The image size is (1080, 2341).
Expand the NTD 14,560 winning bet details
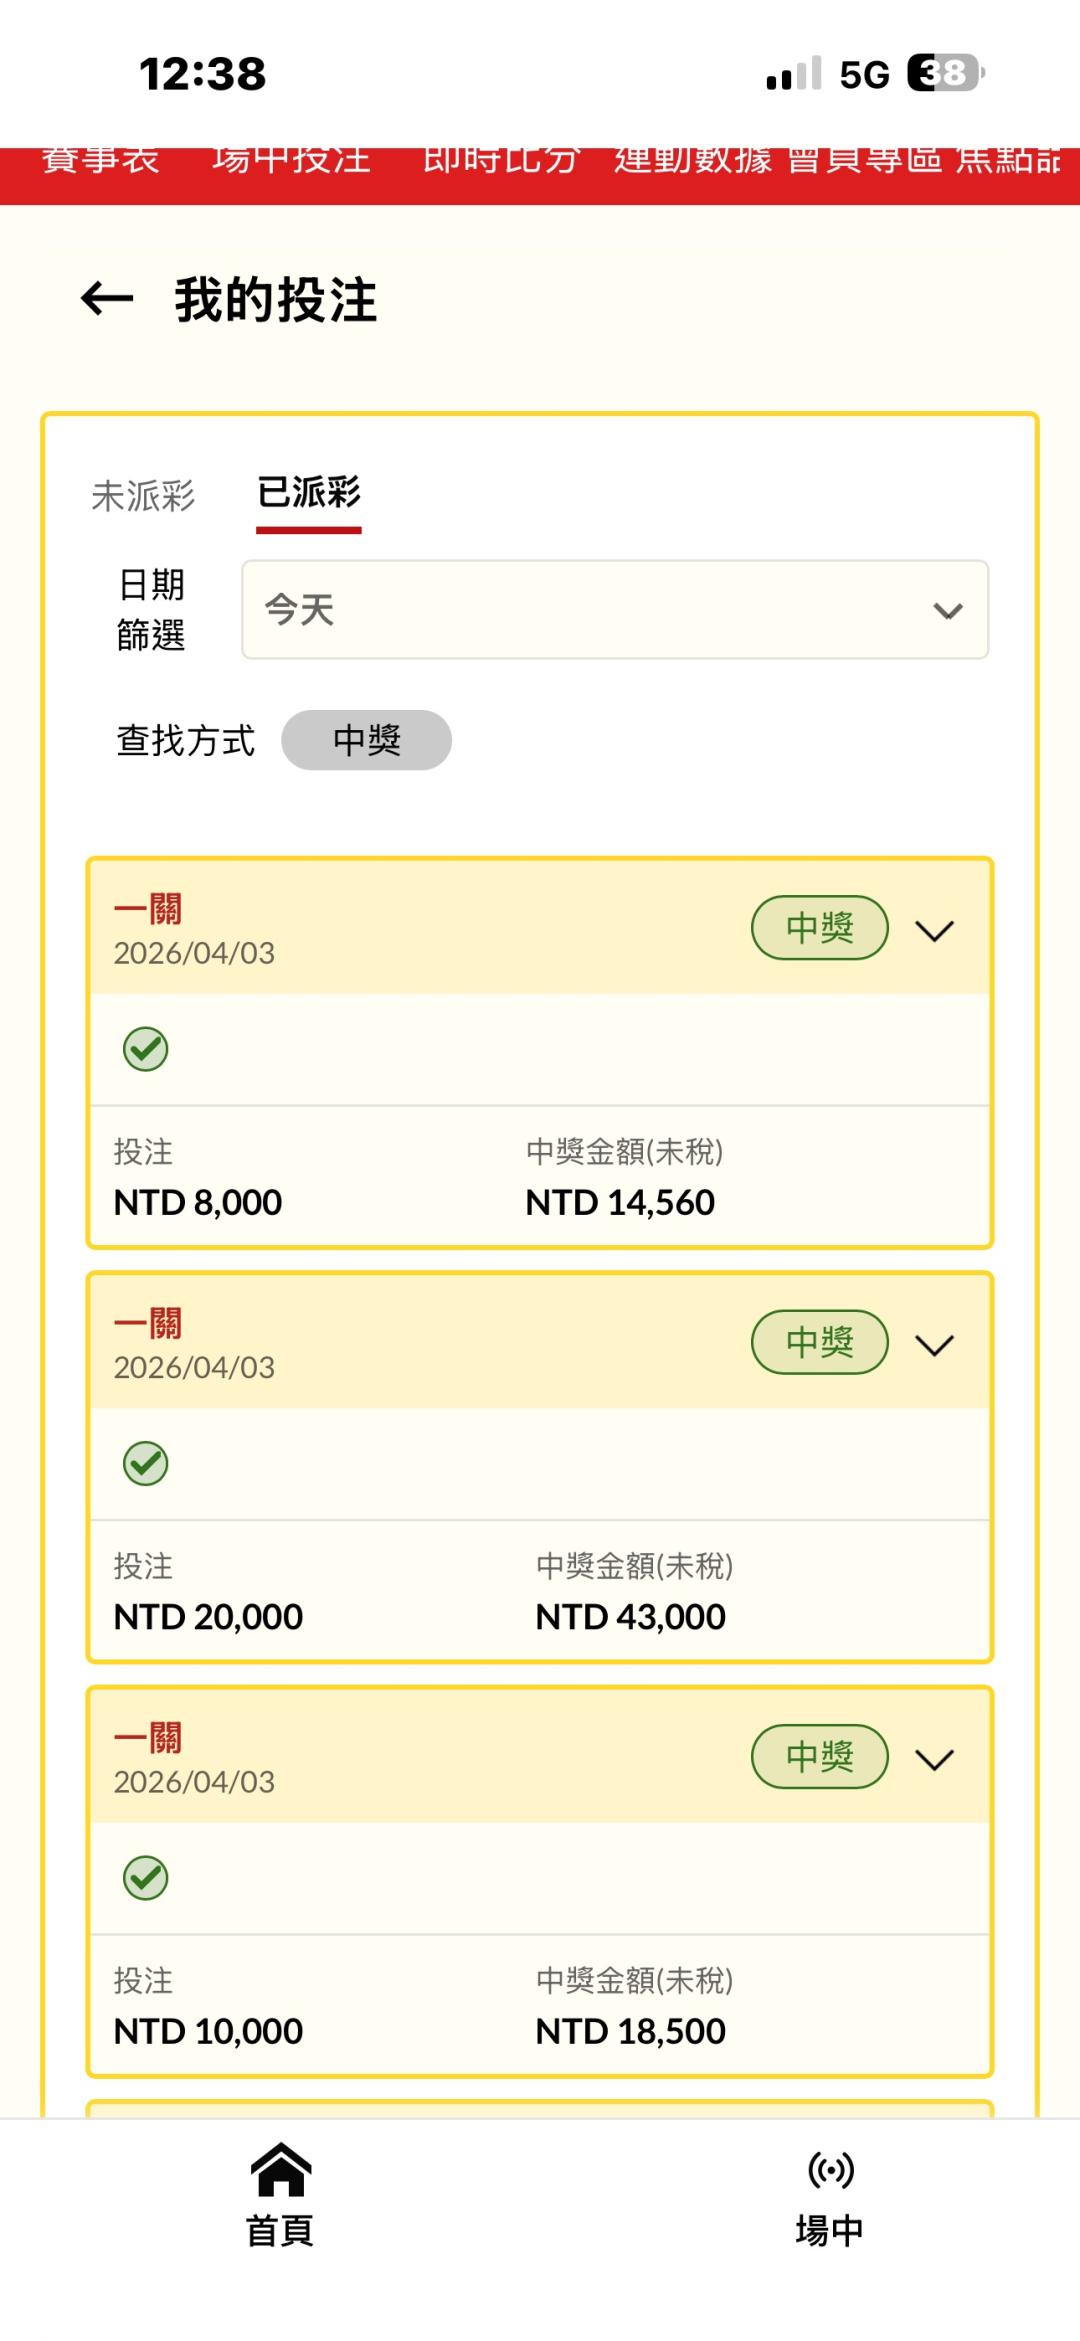pyautogui.click(x=935, y=931)
